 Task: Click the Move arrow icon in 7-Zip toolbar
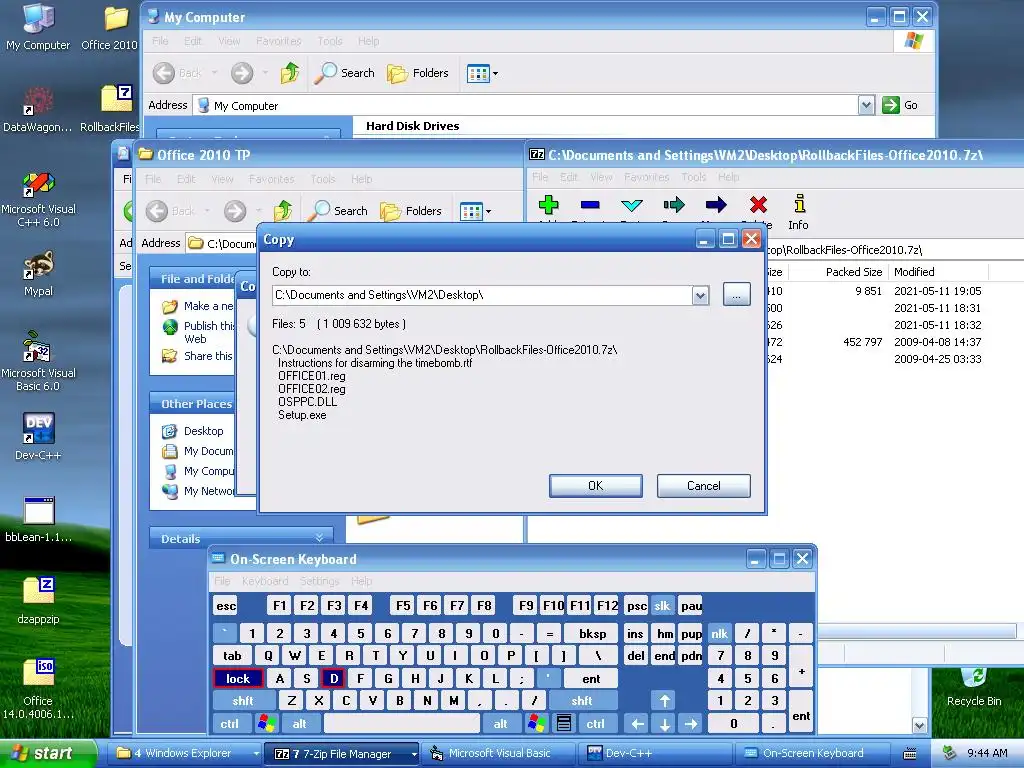716,205
